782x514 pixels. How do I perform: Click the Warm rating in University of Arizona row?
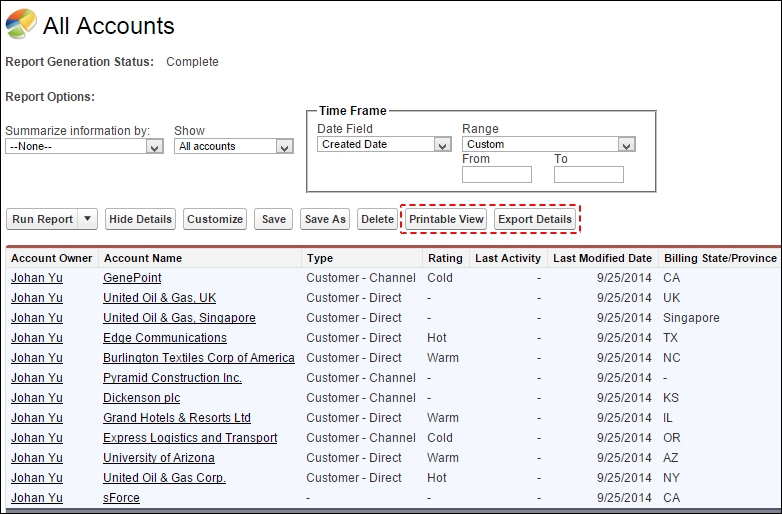(443, 458)
